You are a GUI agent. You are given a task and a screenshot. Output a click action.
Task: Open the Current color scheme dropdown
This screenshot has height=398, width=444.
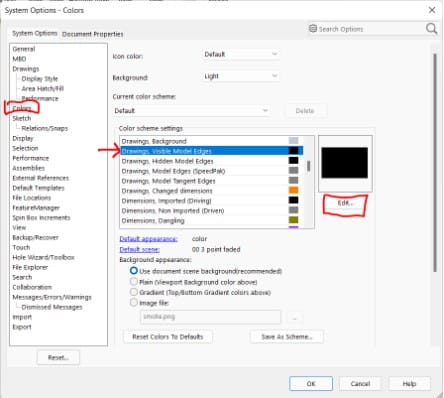pyautogui.click(x=191, y=111)
